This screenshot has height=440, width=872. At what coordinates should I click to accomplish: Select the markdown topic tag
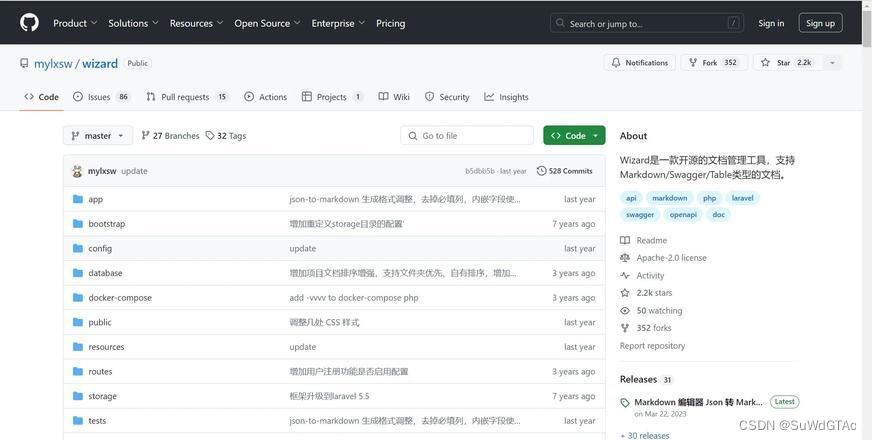670,198
